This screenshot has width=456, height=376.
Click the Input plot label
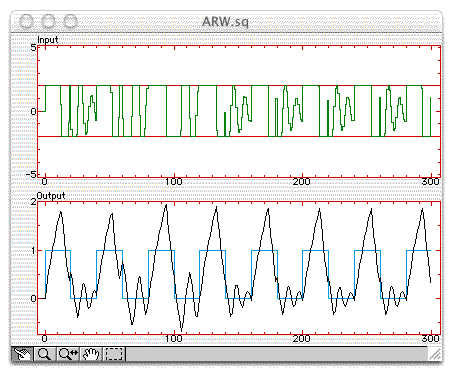pyautogui.click(x=48, y=40)
